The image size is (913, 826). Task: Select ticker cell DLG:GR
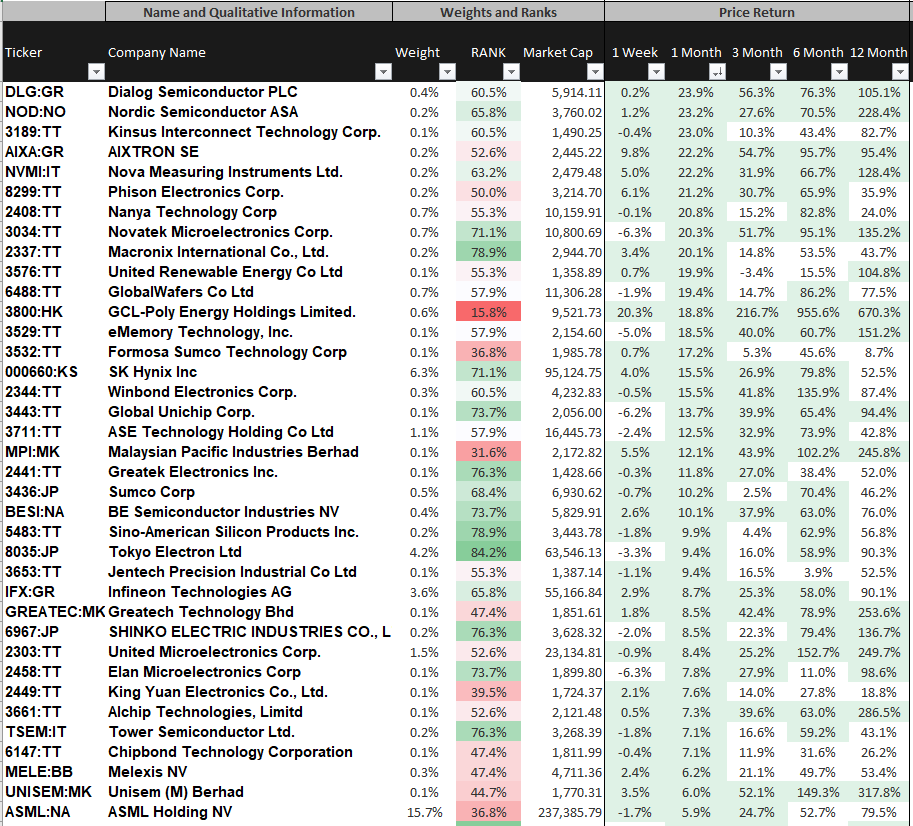click(x=54, y=92)
